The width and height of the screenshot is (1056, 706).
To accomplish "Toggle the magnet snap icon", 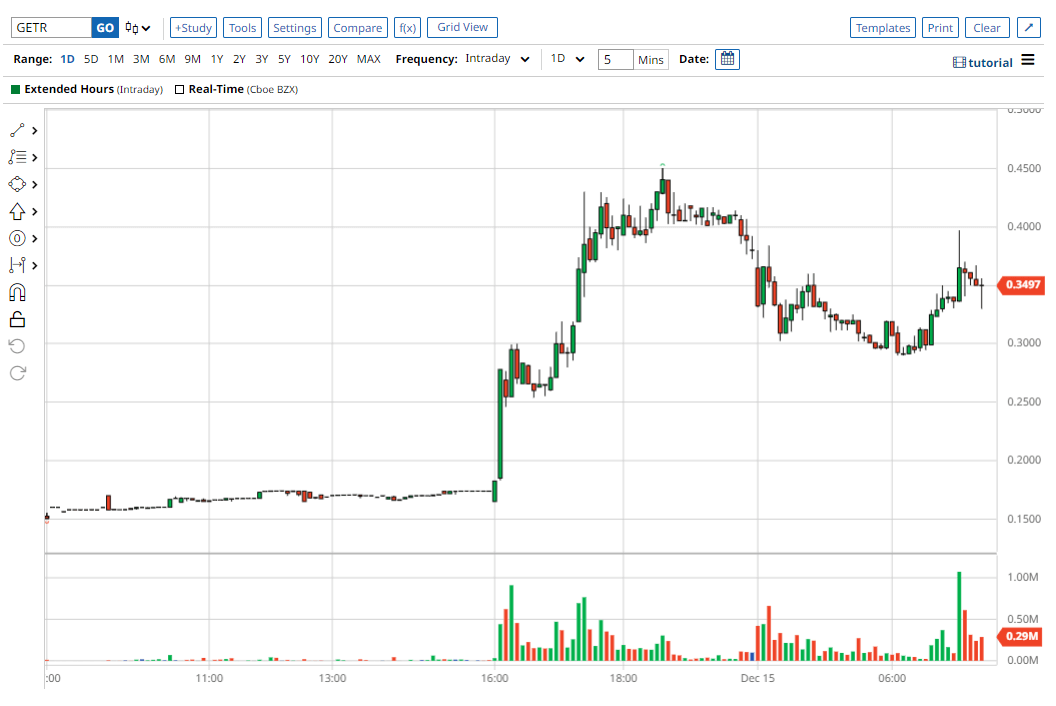I will tap(18, 292).
